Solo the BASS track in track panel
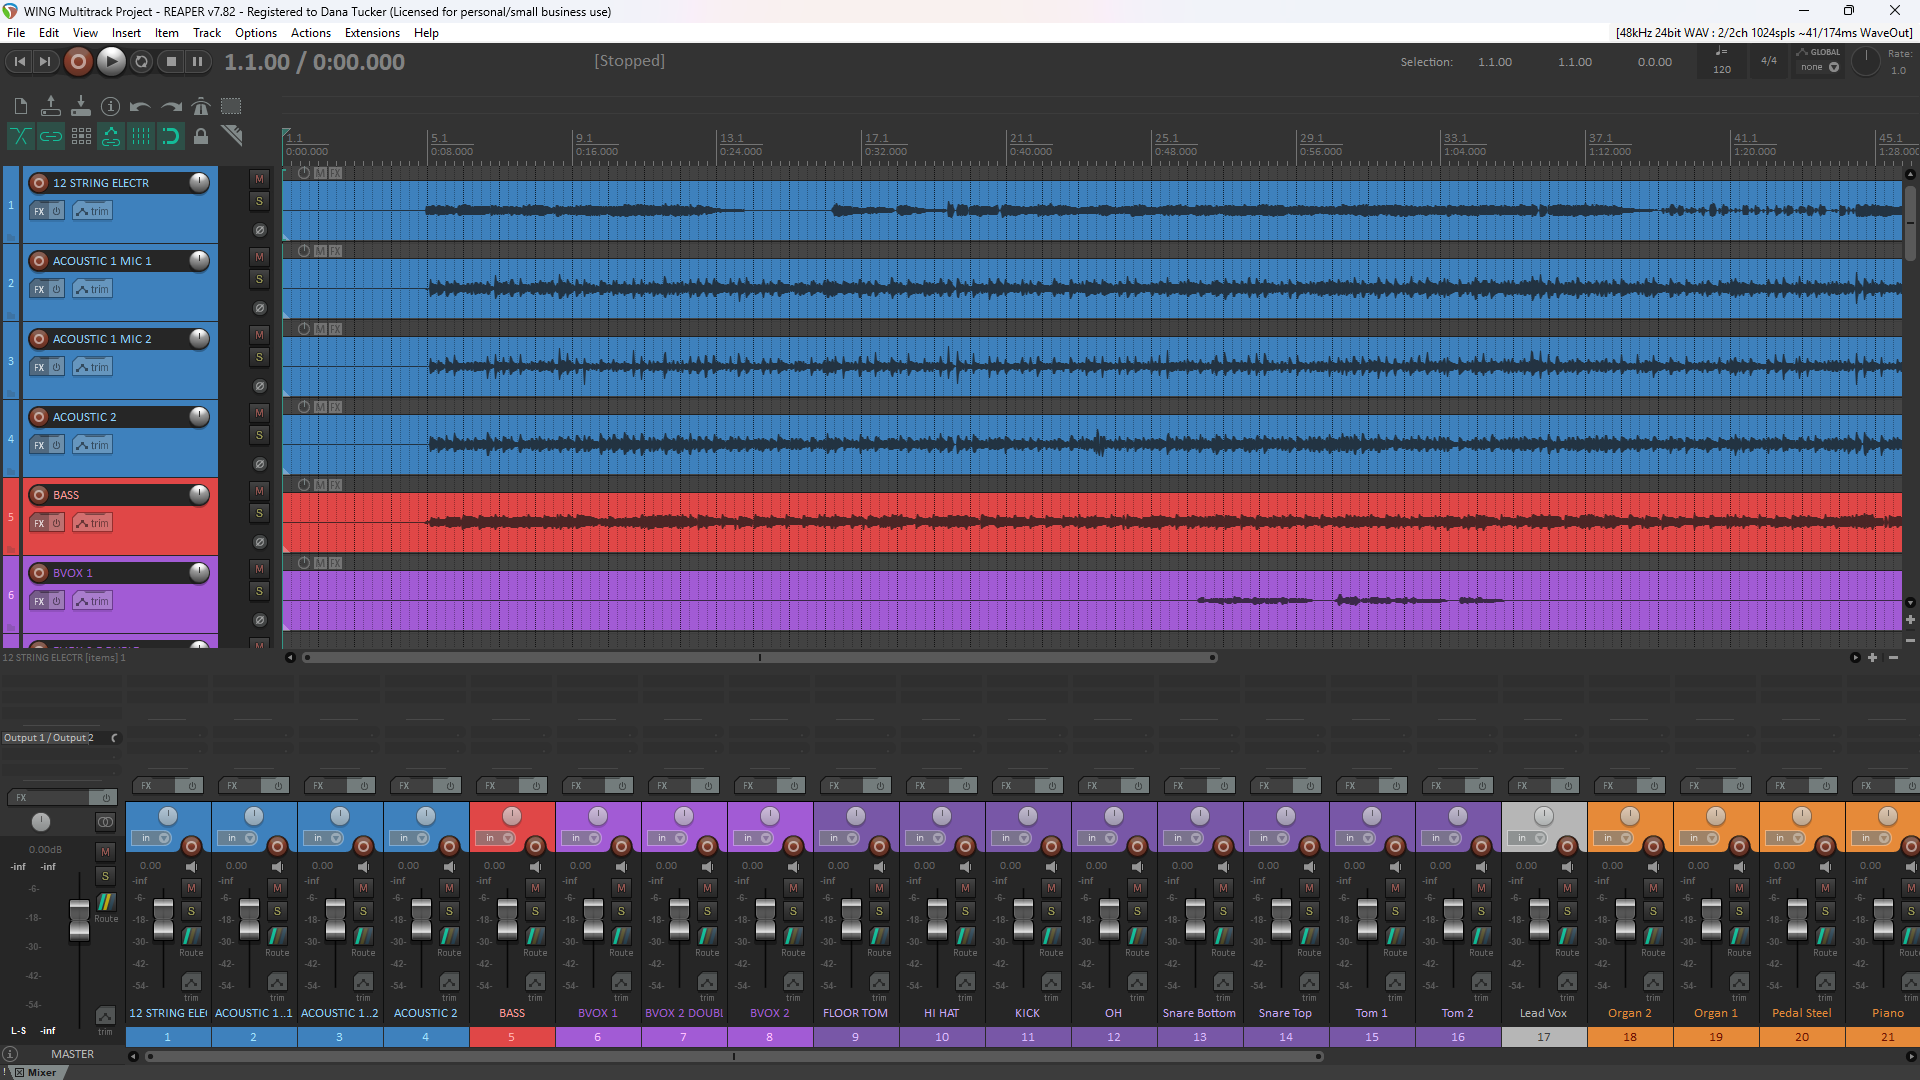1920x1080 pixels. click(x=260, y=513)
